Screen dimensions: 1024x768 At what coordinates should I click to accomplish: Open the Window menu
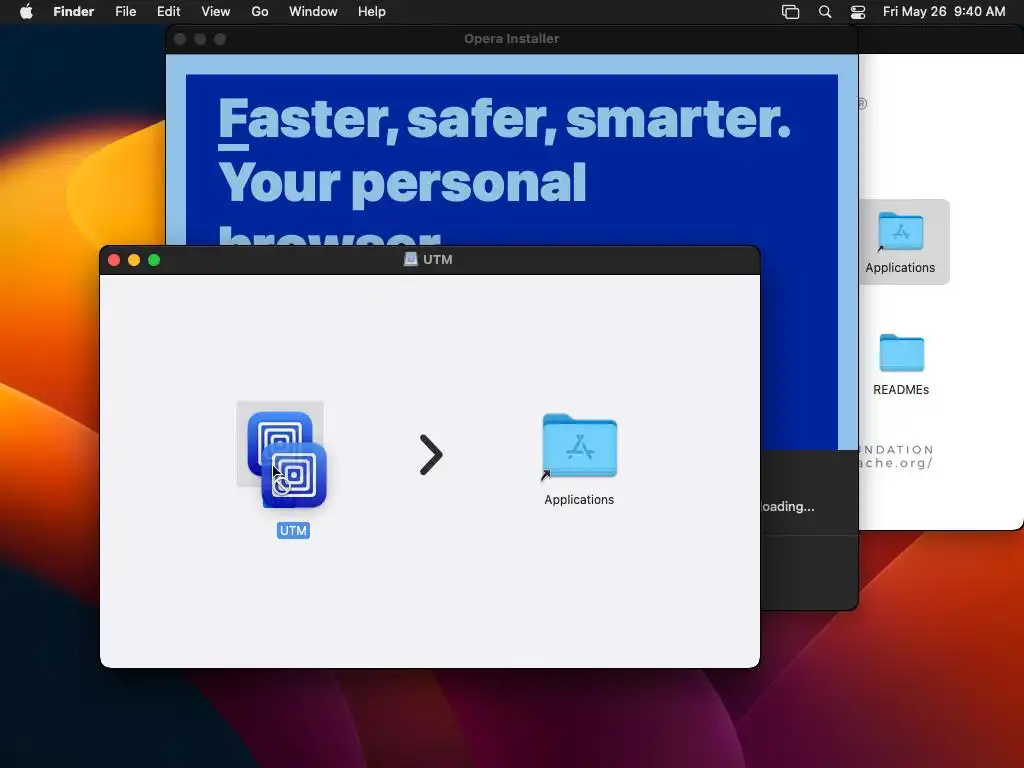click(313, 12)
